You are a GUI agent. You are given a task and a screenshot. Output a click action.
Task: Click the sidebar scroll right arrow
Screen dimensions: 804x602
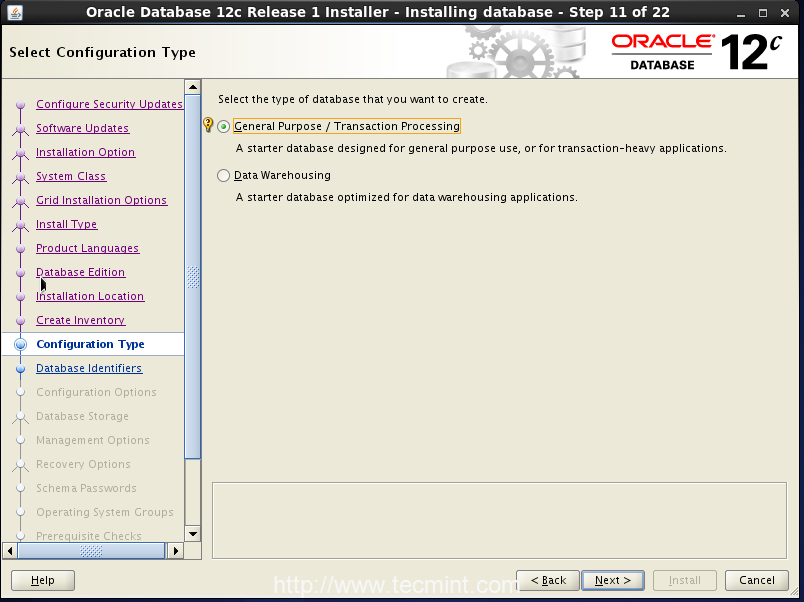click(x=175, y=551)
